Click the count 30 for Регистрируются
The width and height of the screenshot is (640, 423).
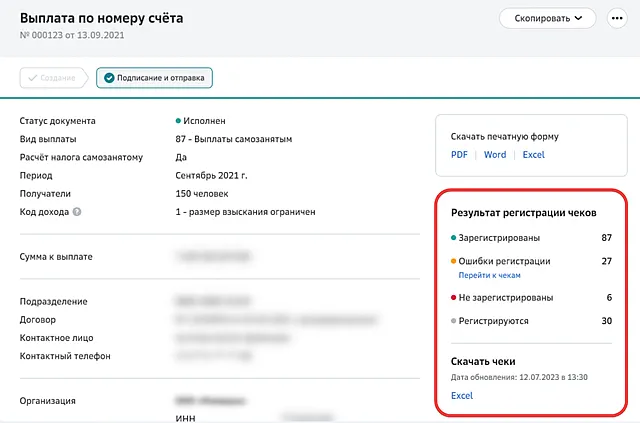pos(607,321)
